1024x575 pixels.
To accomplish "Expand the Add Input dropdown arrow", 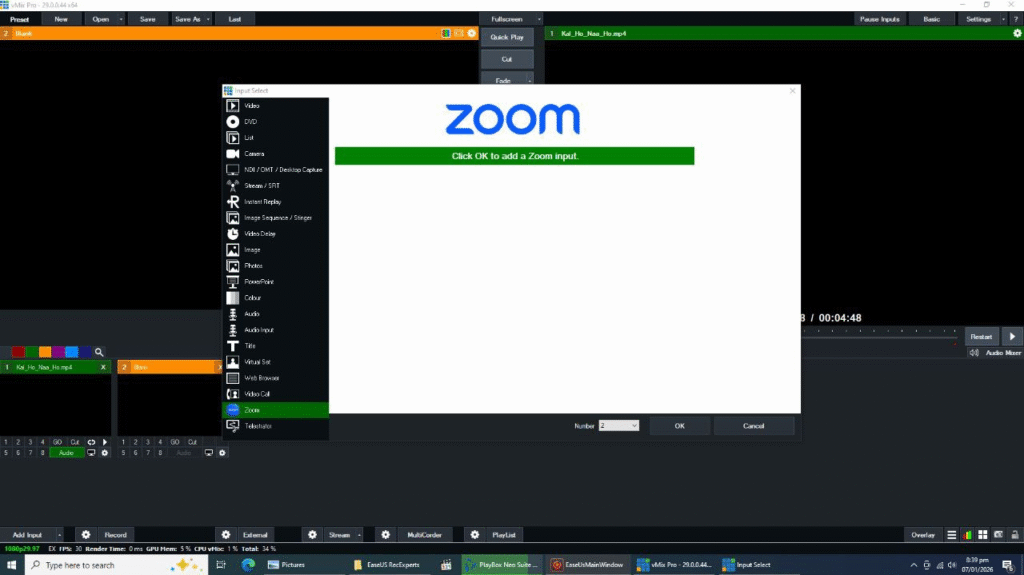I will point(61,535).
